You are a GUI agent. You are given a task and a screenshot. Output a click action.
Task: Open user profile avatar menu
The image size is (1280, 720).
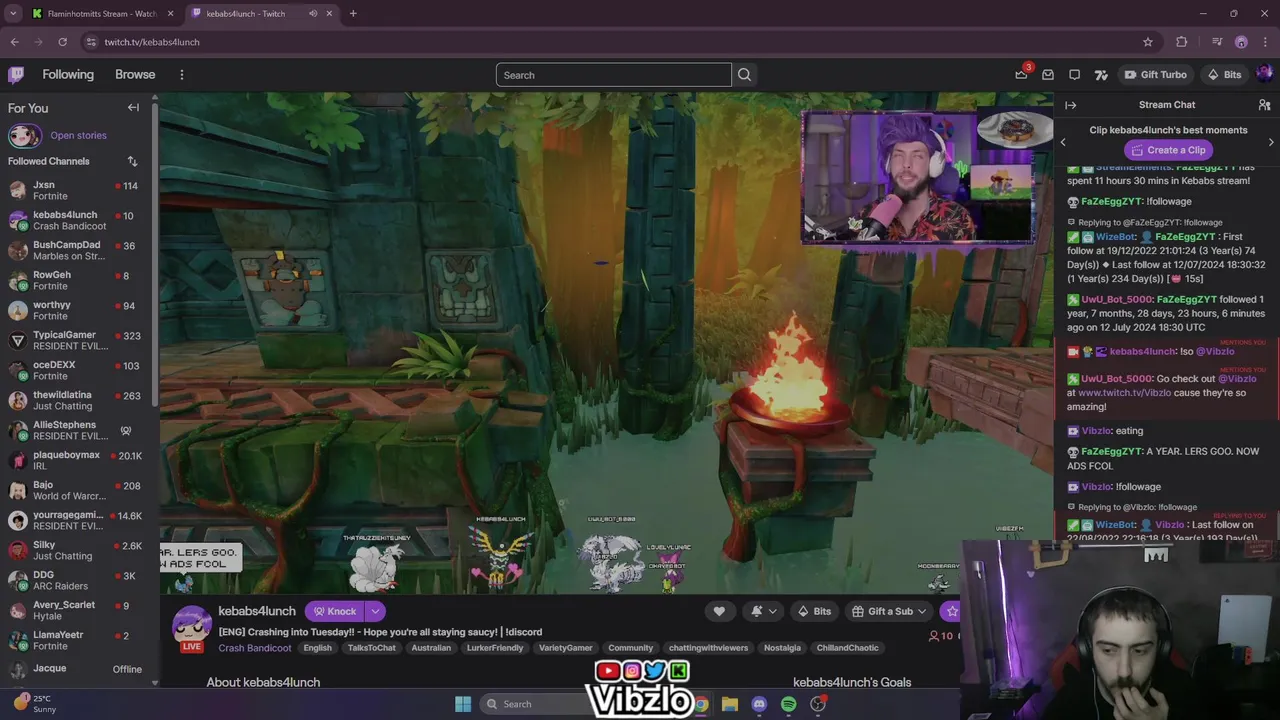click(1265, 74)
